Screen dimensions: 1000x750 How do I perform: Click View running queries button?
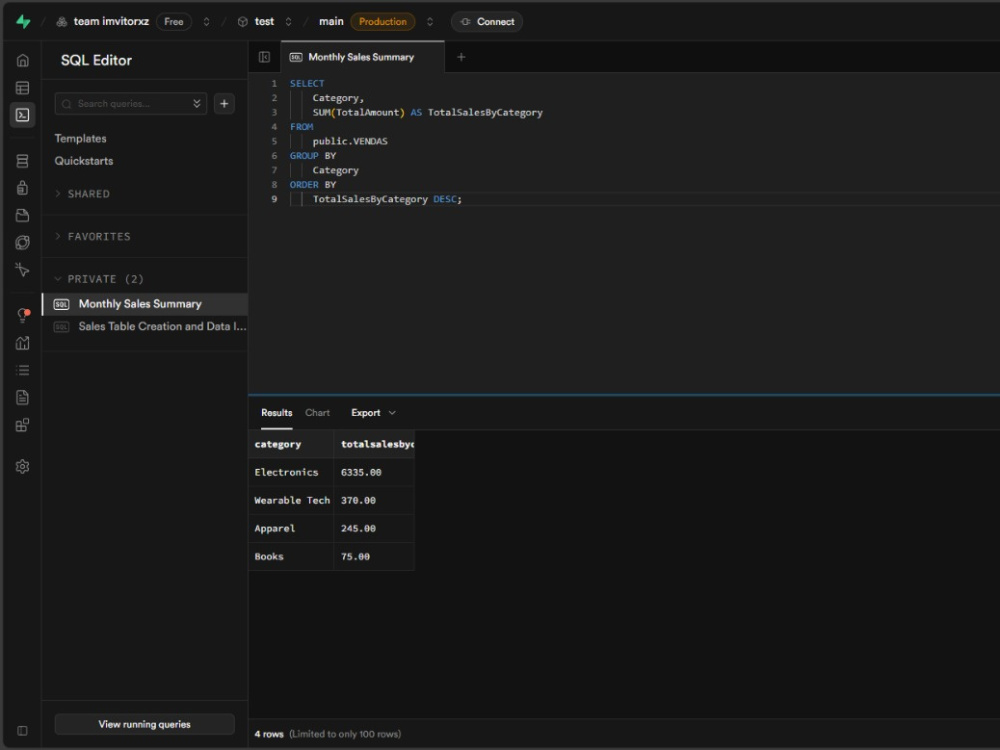point(145,724)
